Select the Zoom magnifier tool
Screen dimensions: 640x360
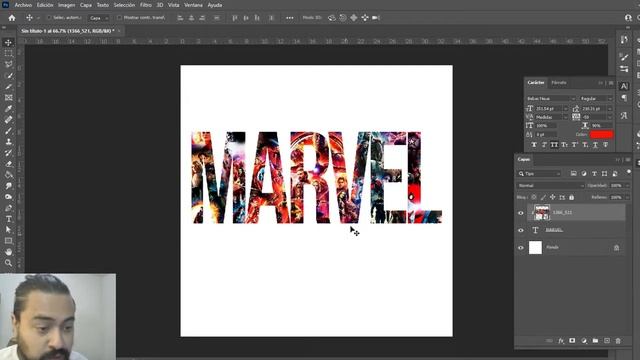(x=8, y=263)
